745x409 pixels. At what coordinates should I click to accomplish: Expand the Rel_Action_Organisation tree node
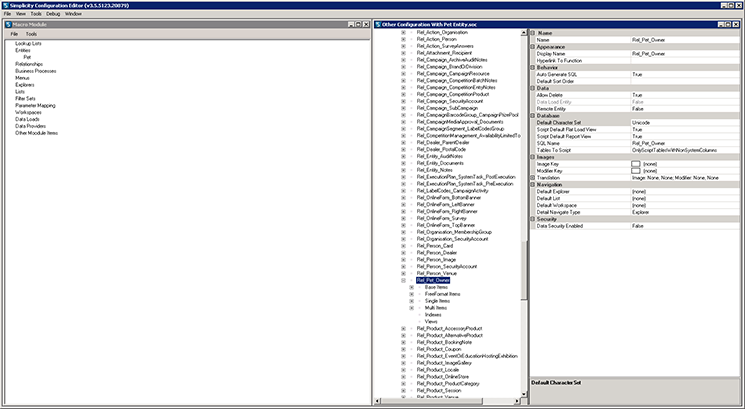pos(403,32)
